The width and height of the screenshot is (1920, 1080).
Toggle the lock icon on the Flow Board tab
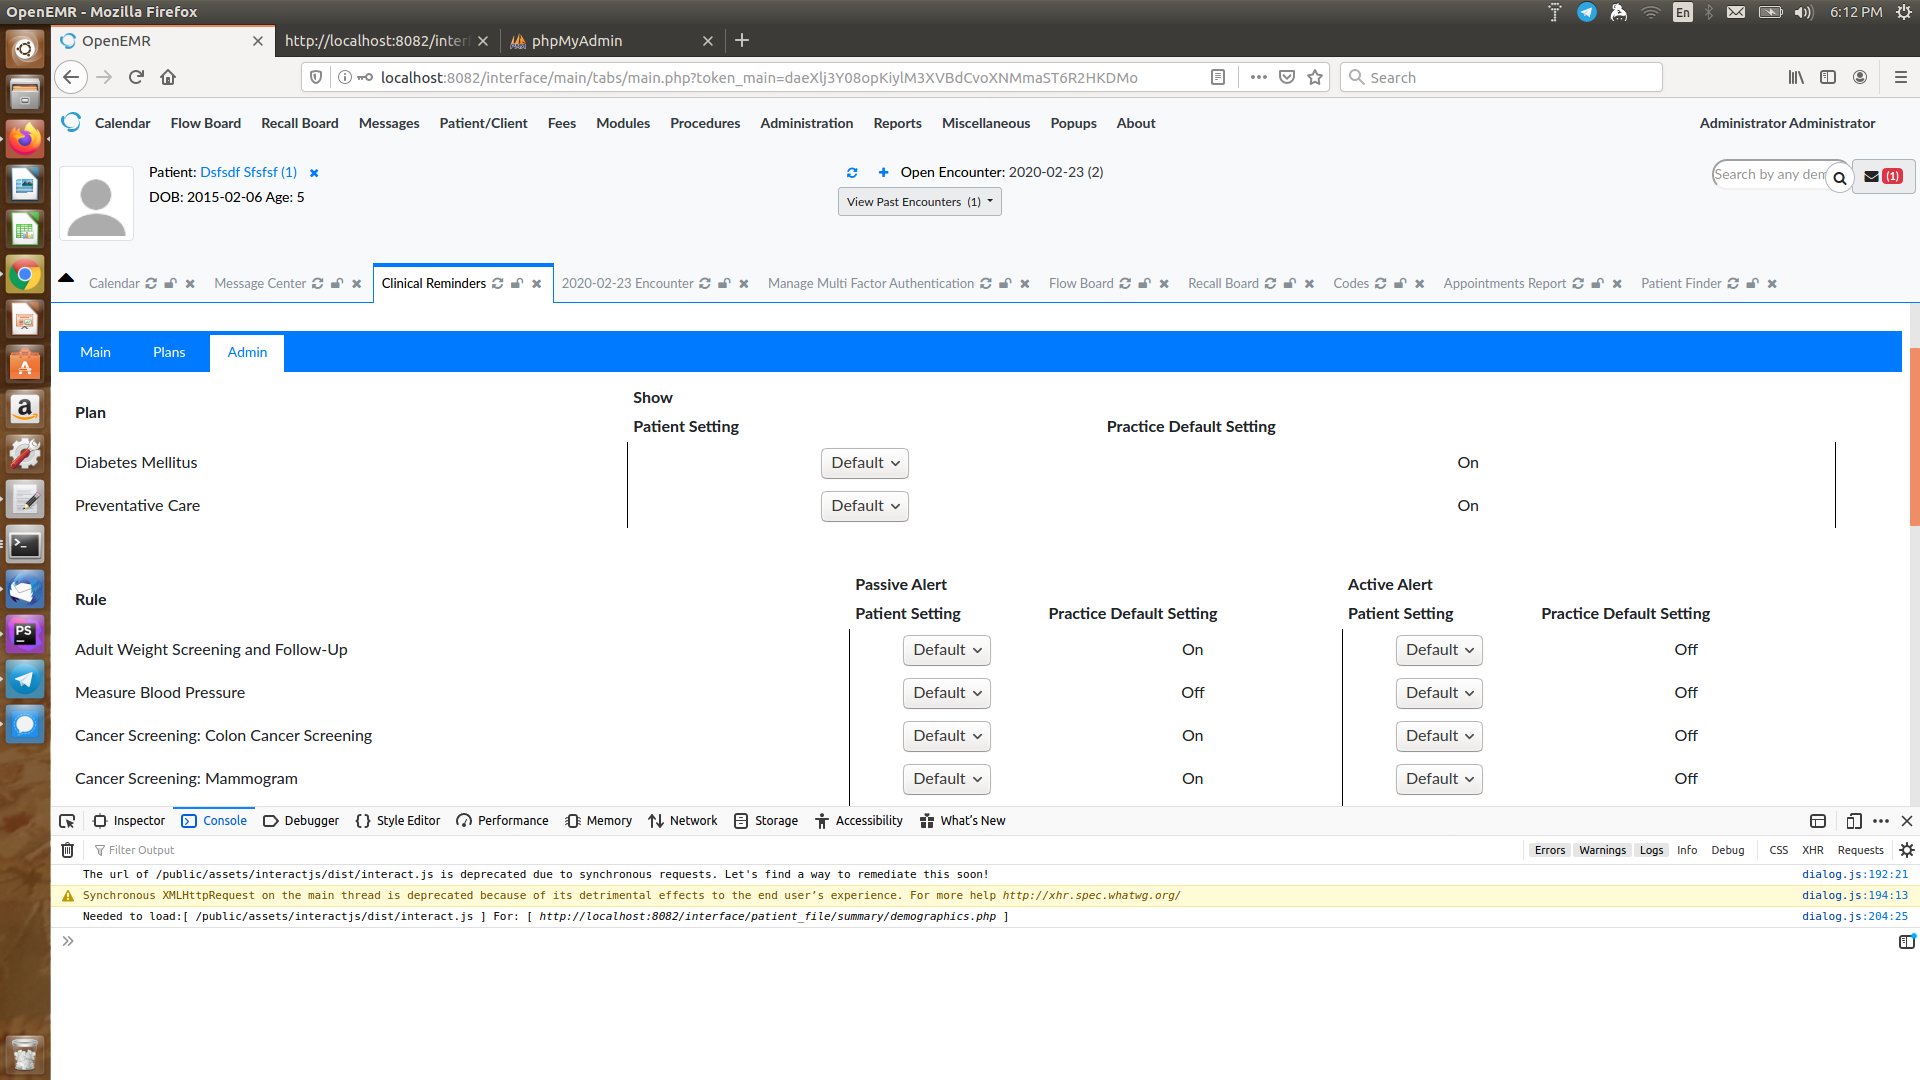pos(1143,283)
